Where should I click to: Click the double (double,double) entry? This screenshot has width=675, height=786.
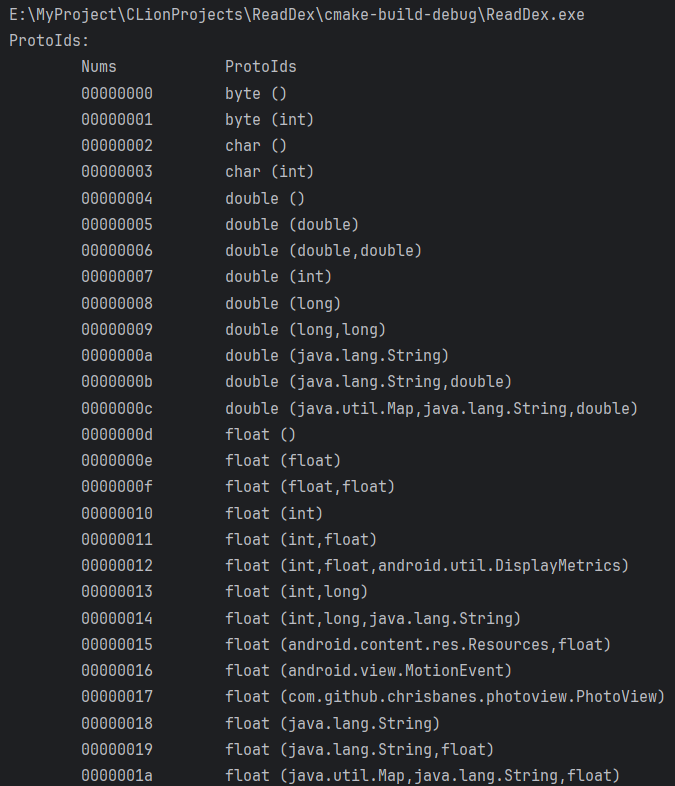click(x=323, y=250)
